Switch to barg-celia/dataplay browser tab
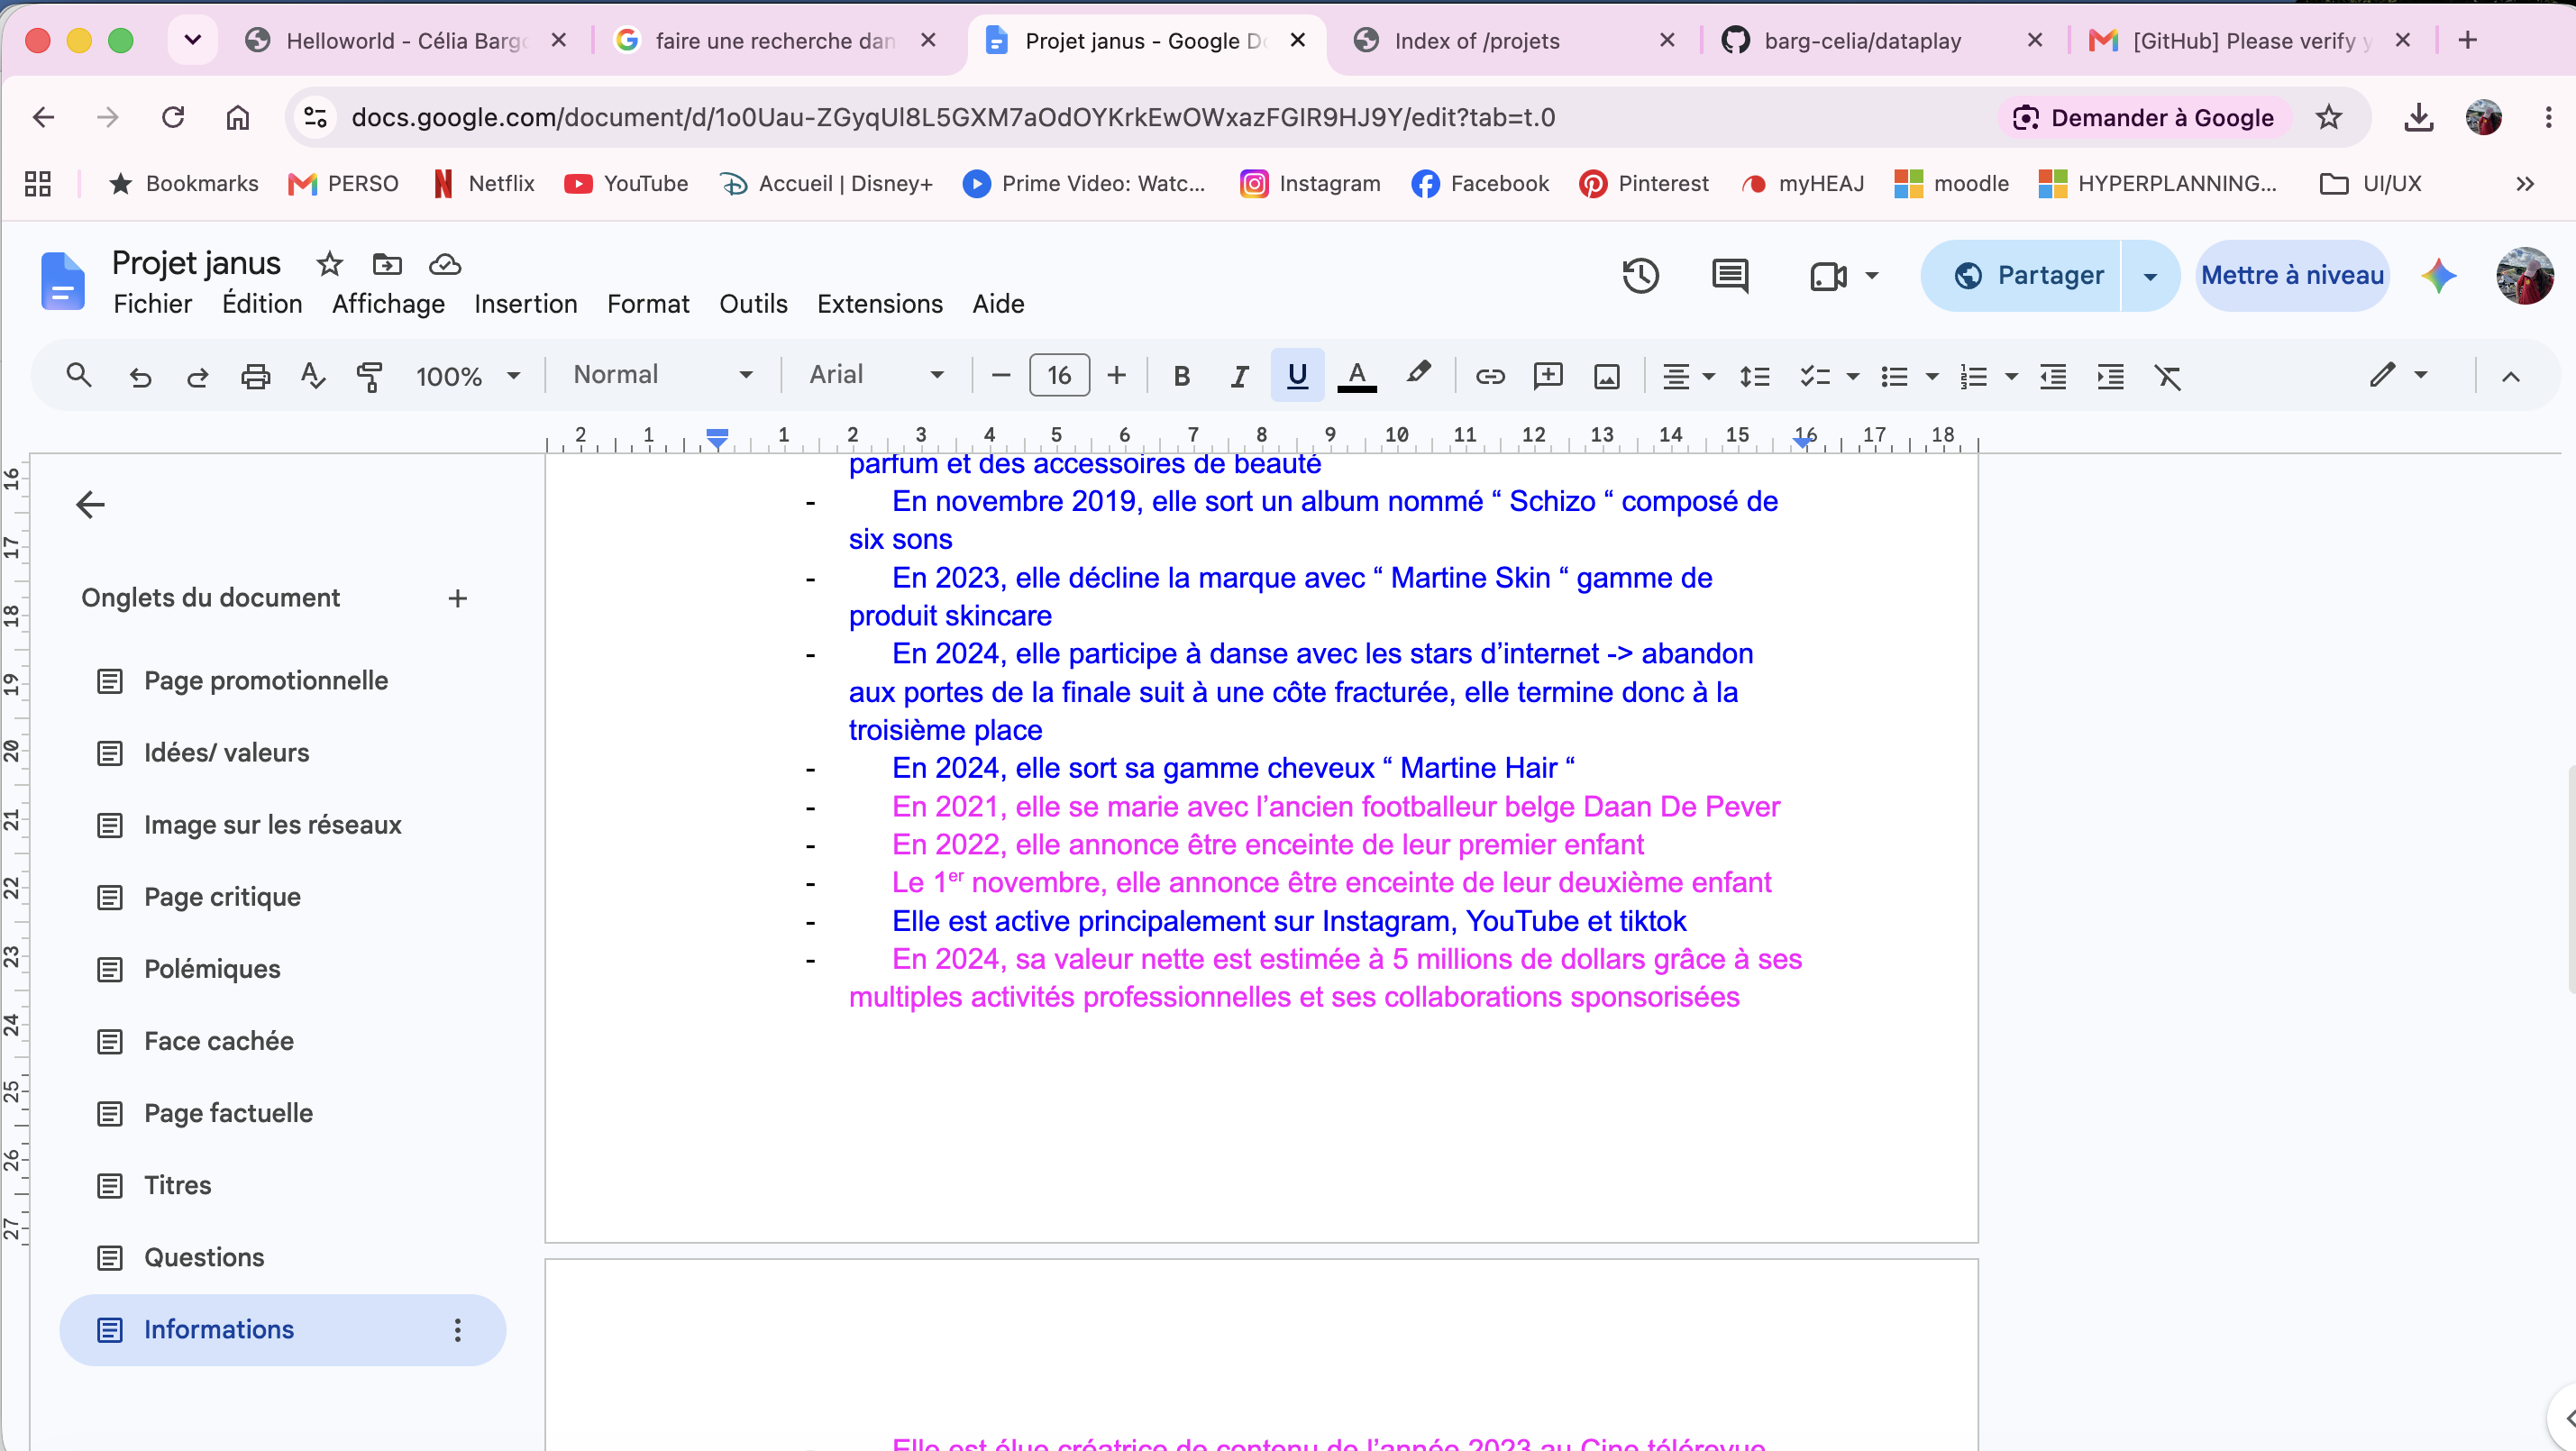This screenshot has height=1451, width=2576. [x=1862, y=41]
